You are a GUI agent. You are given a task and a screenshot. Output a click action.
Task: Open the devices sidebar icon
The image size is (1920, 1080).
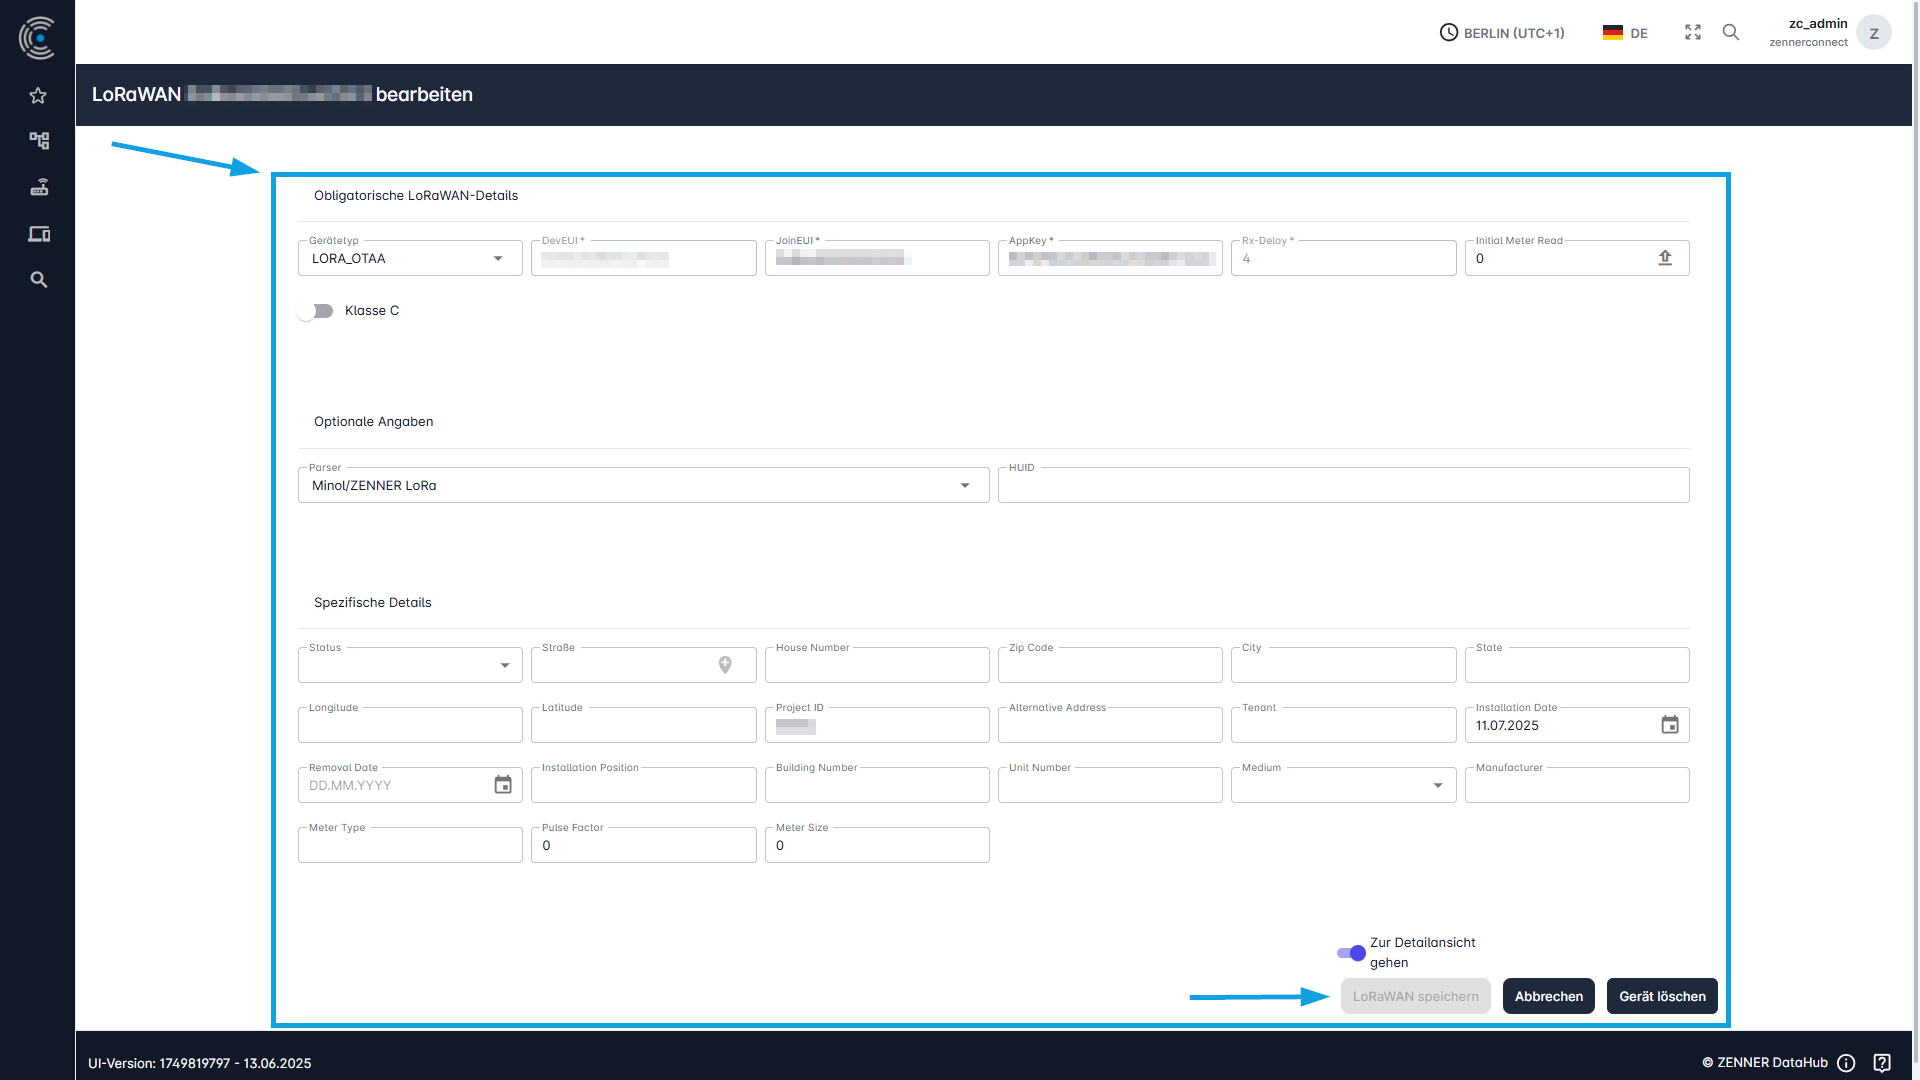(38, 234)
